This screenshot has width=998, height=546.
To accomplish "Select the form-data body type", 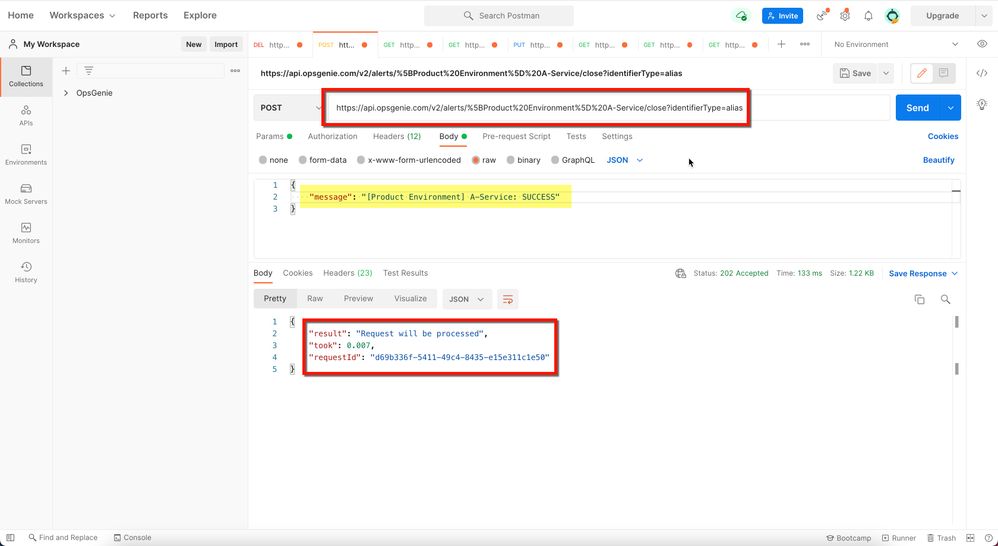I will [303, 160].
